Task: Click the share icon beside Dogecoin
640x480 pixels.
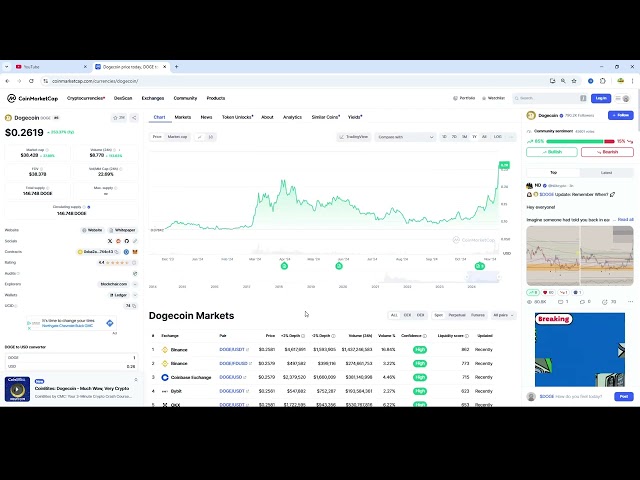Action: [135, 117]
